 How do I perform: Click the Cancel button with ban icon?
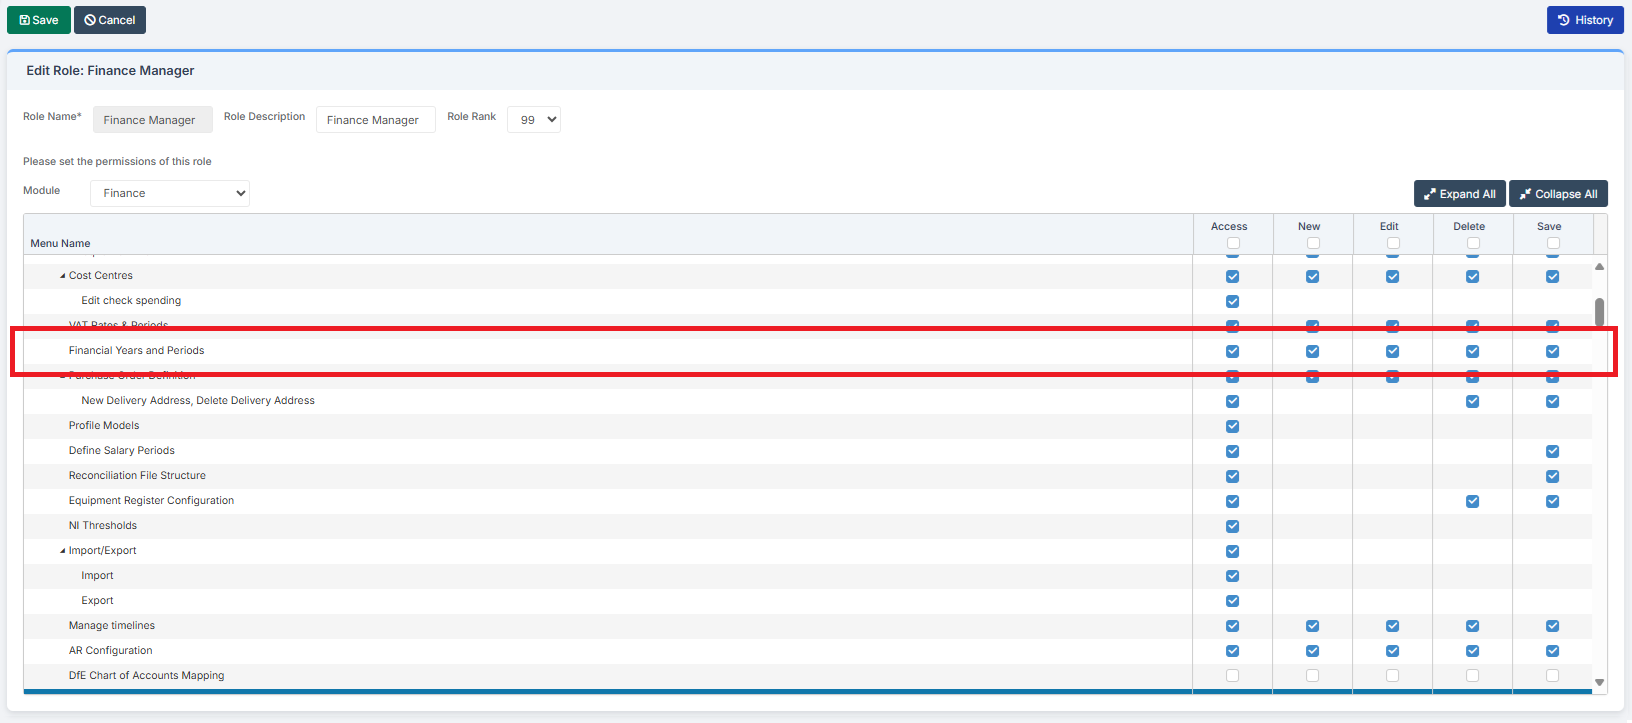110,20
